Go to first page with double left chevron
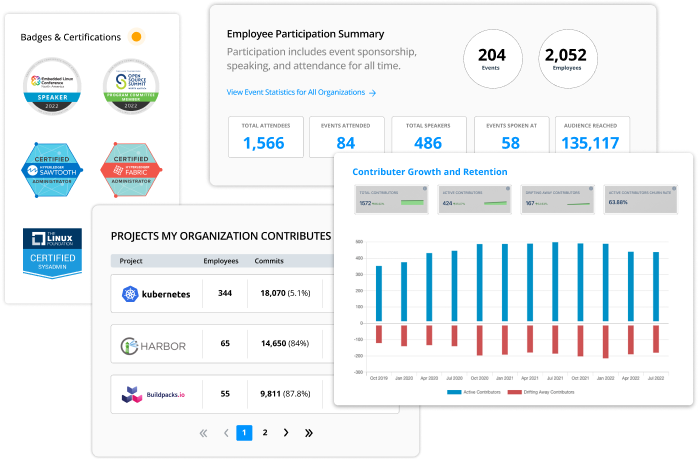 pos(203,433)
